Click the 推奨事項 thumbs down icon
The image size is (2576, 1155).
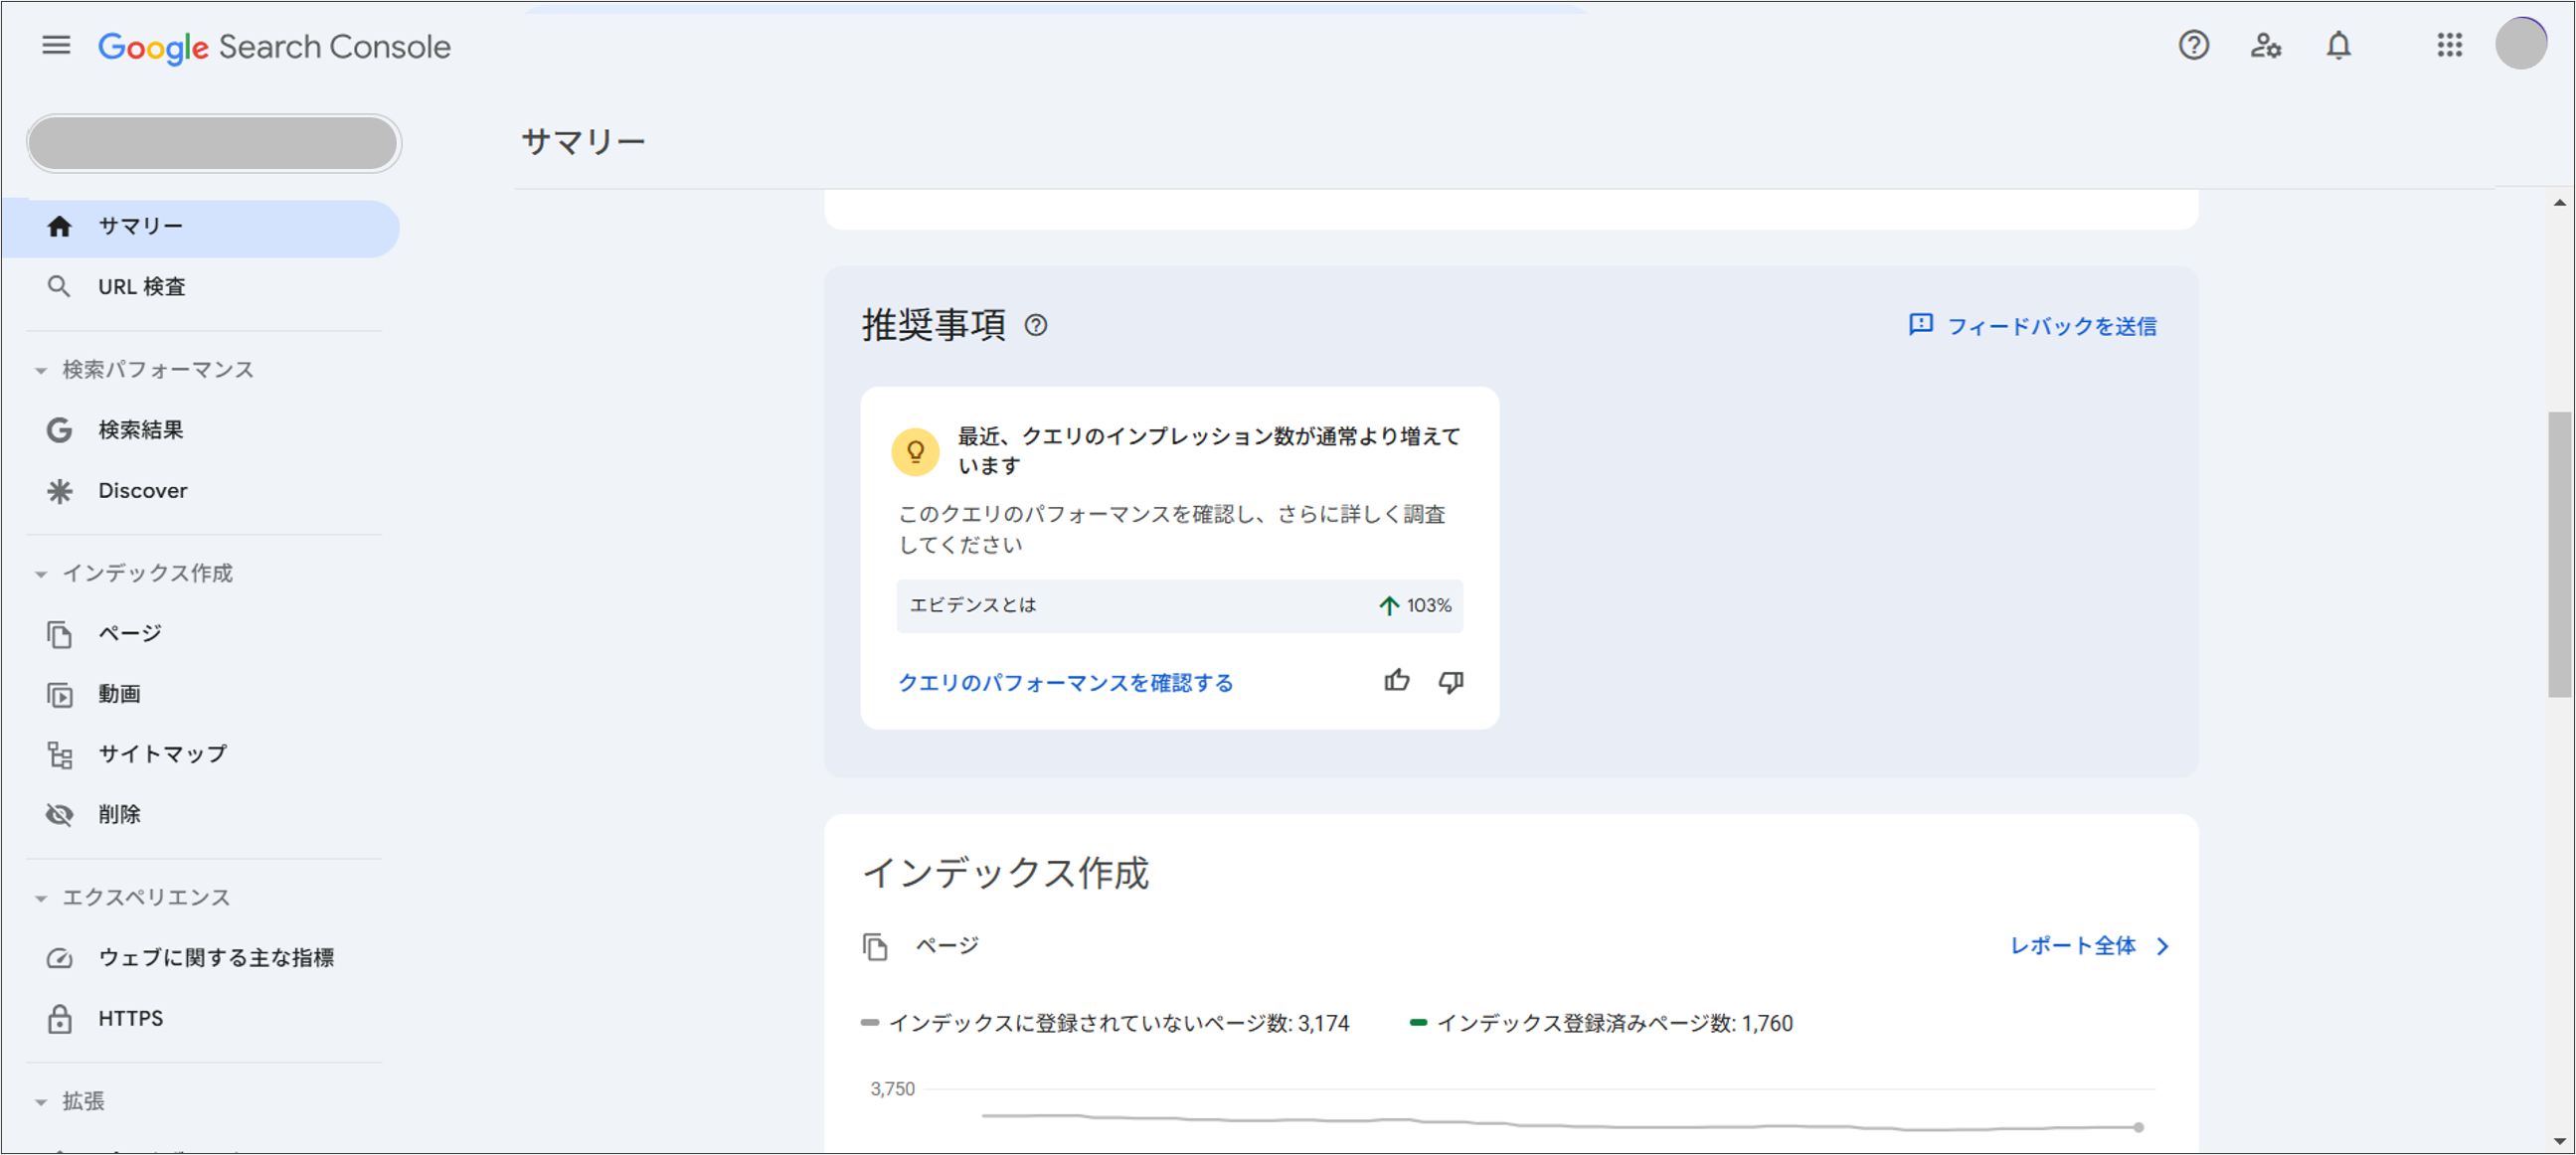pyautogui.click(x=1453, y=682)
